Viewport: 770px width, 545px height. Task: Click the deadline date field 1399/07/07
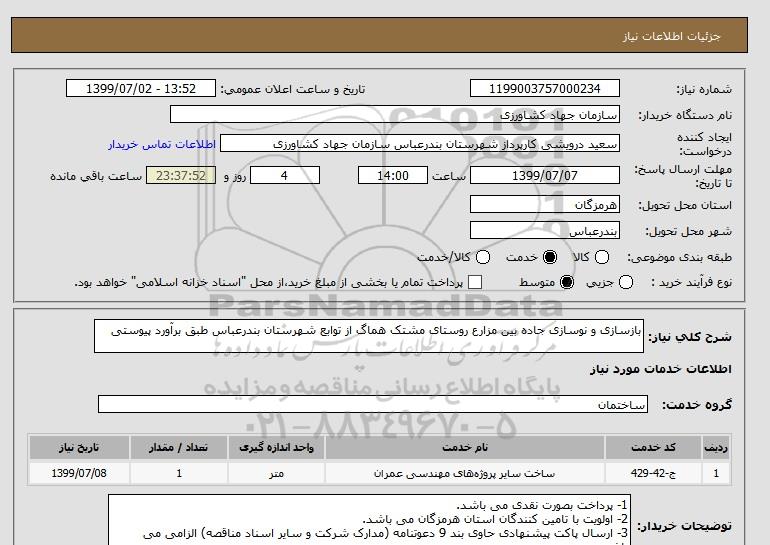tap(545, 175)
